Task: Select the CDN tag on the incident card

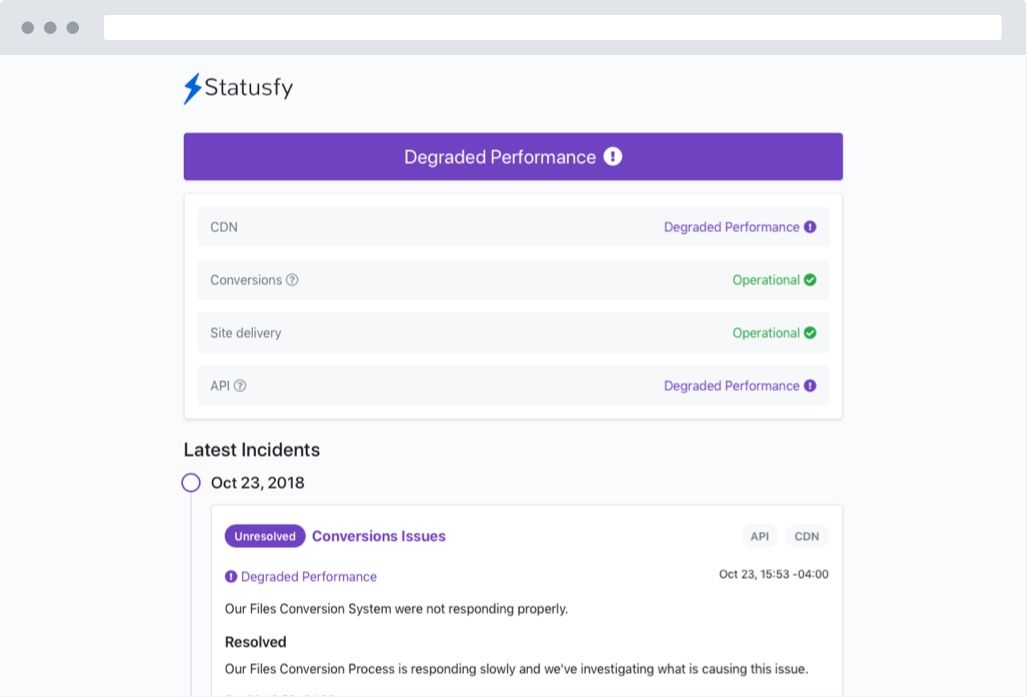Action: pyautogui.click(x=807, y=536)
